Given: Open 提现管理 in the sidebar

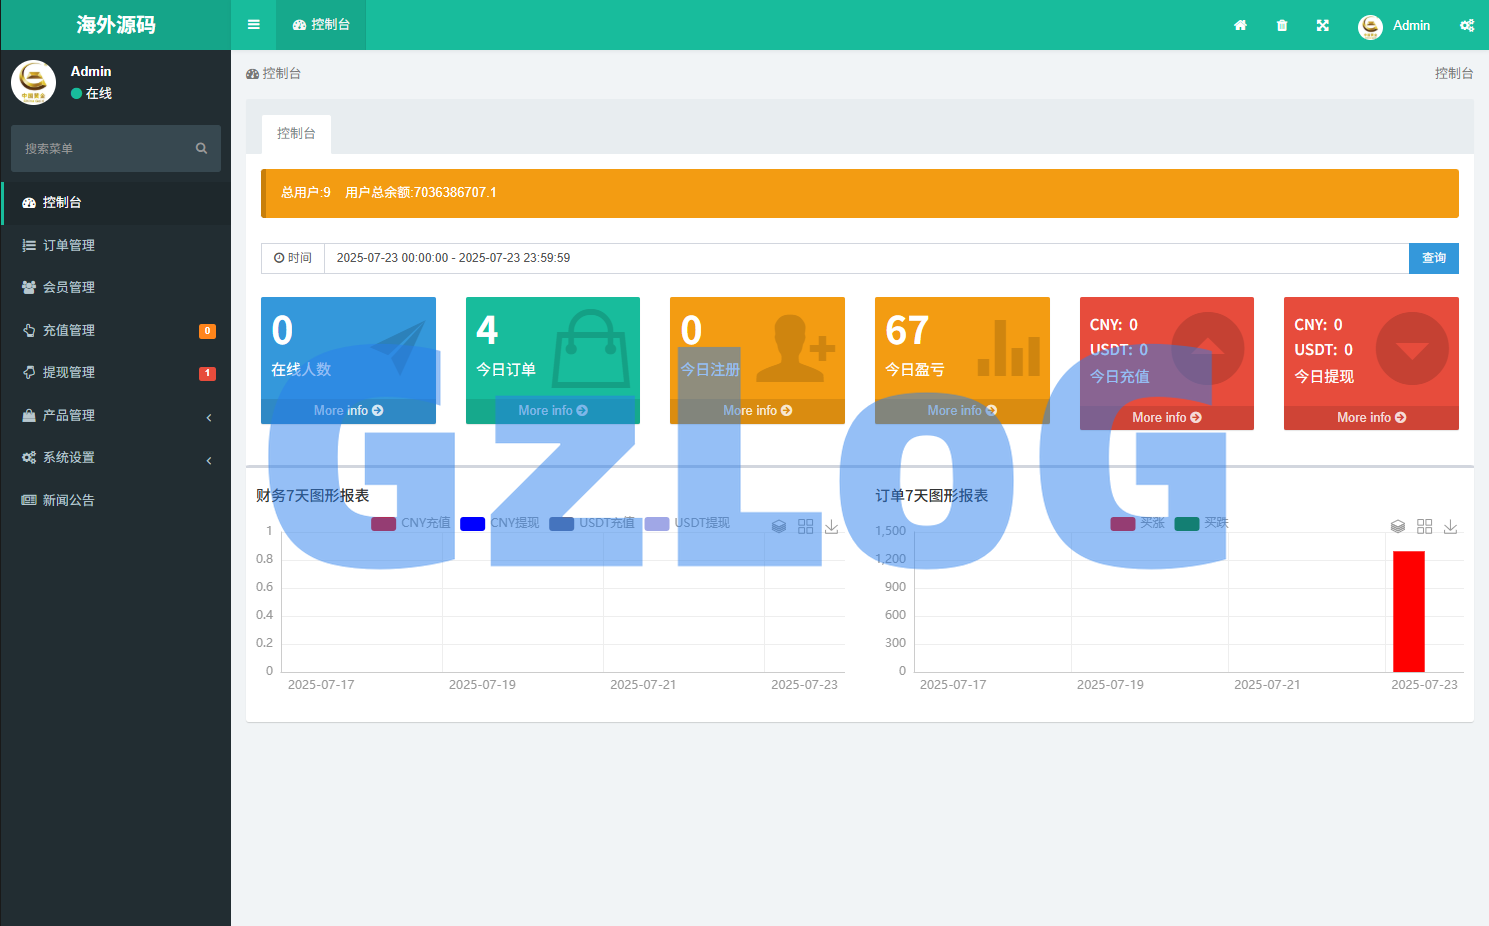Looking at the screenshot, I should (x=116, y=372).
